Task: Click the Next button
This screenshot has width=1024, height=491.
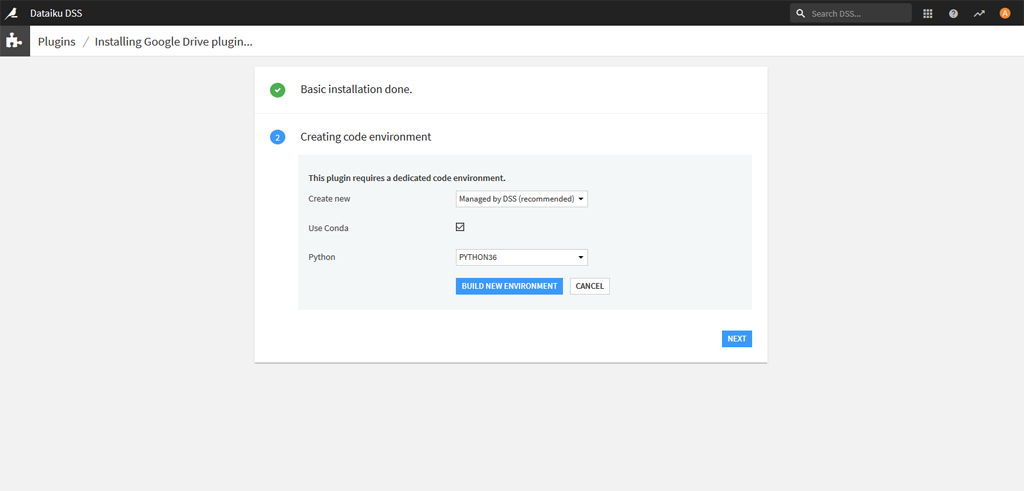Action: click(737, 339)
